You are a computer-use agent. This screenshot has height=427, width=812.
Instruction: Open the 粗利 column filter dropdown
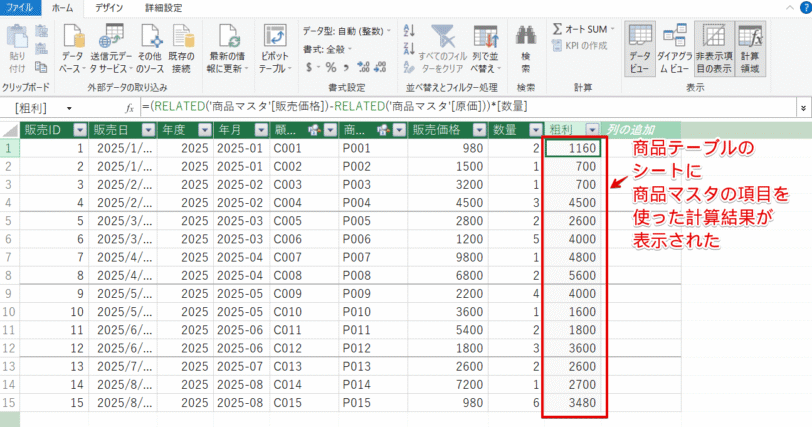tap(592, 130)
